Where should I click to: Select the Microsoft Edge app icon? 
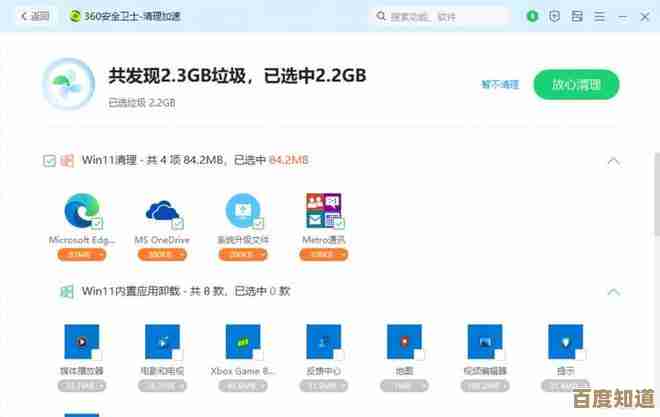coord(82,210)
